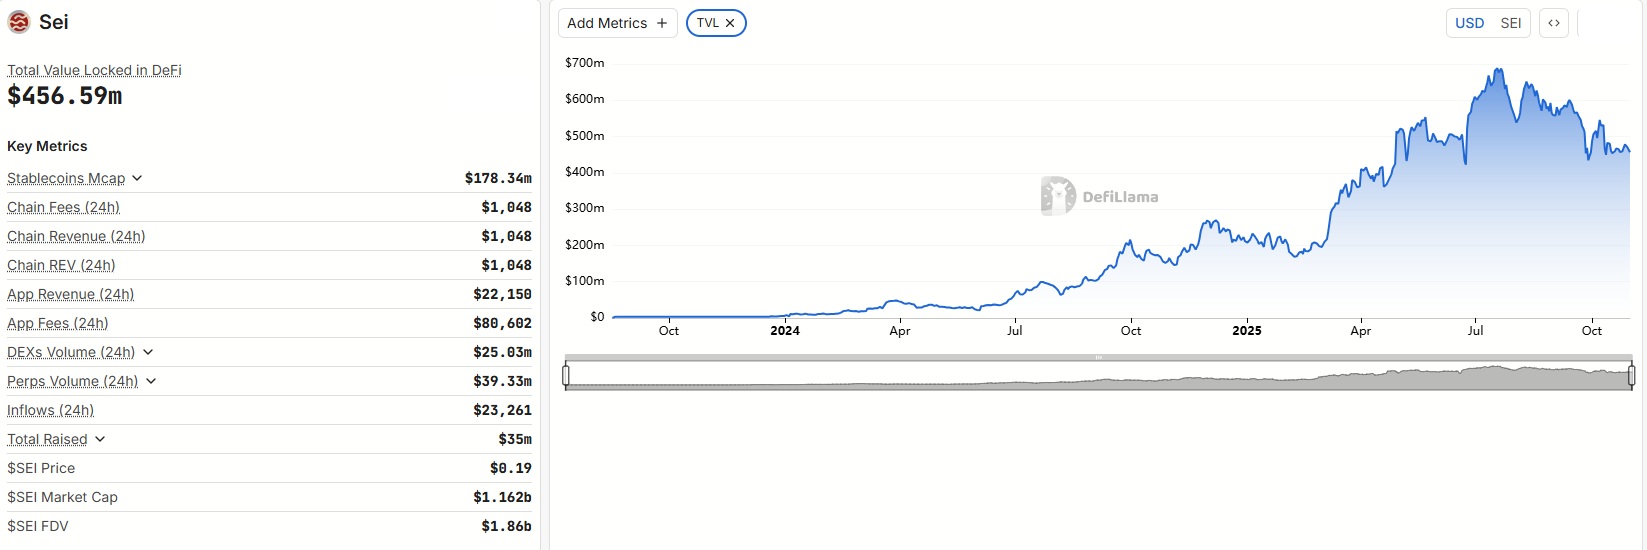Click the $178.34m stablecoins value
Viewport: 1647px width, 550px height.
(x=498, y=178)
